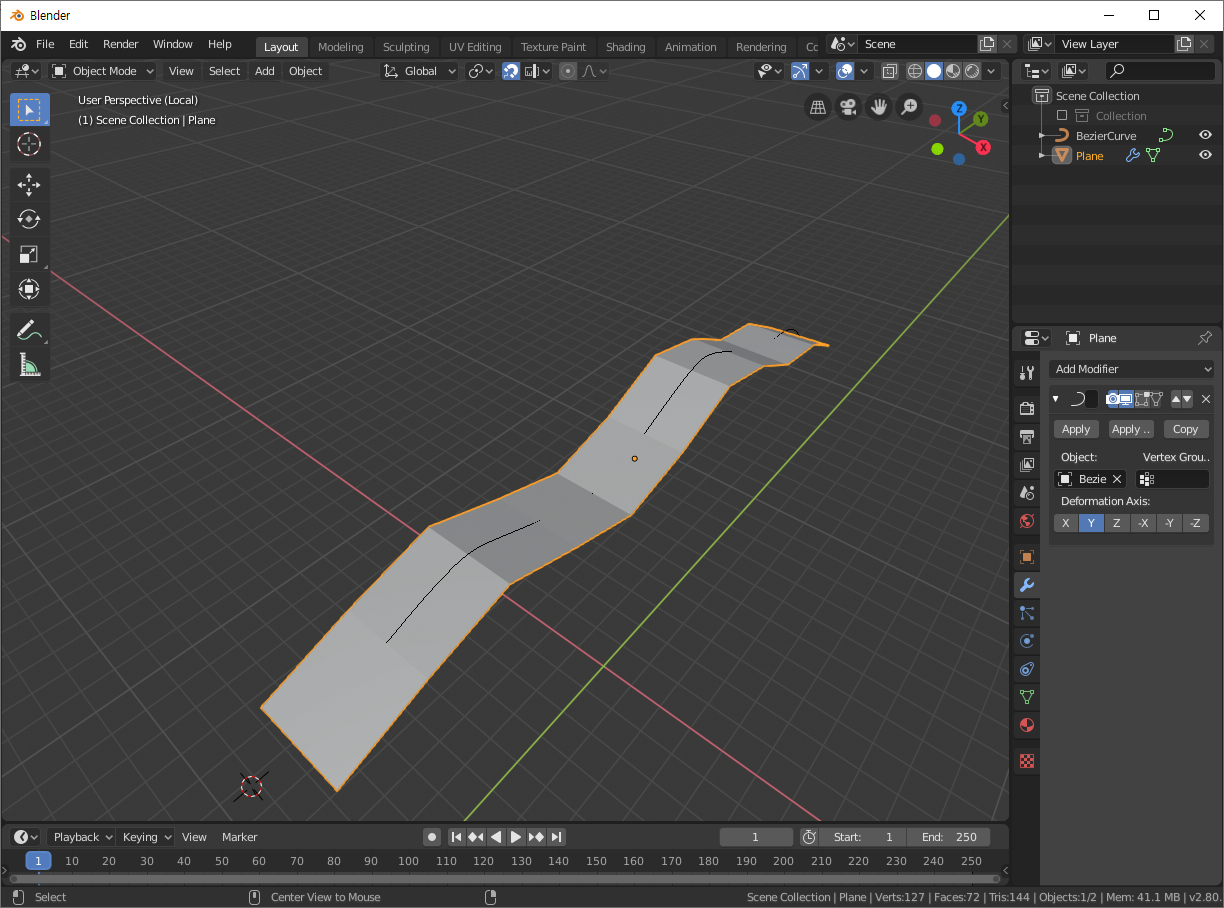
Task: Open the Add Modifier dropdown
Action: pyautogui.click(x=1131, y=369)
